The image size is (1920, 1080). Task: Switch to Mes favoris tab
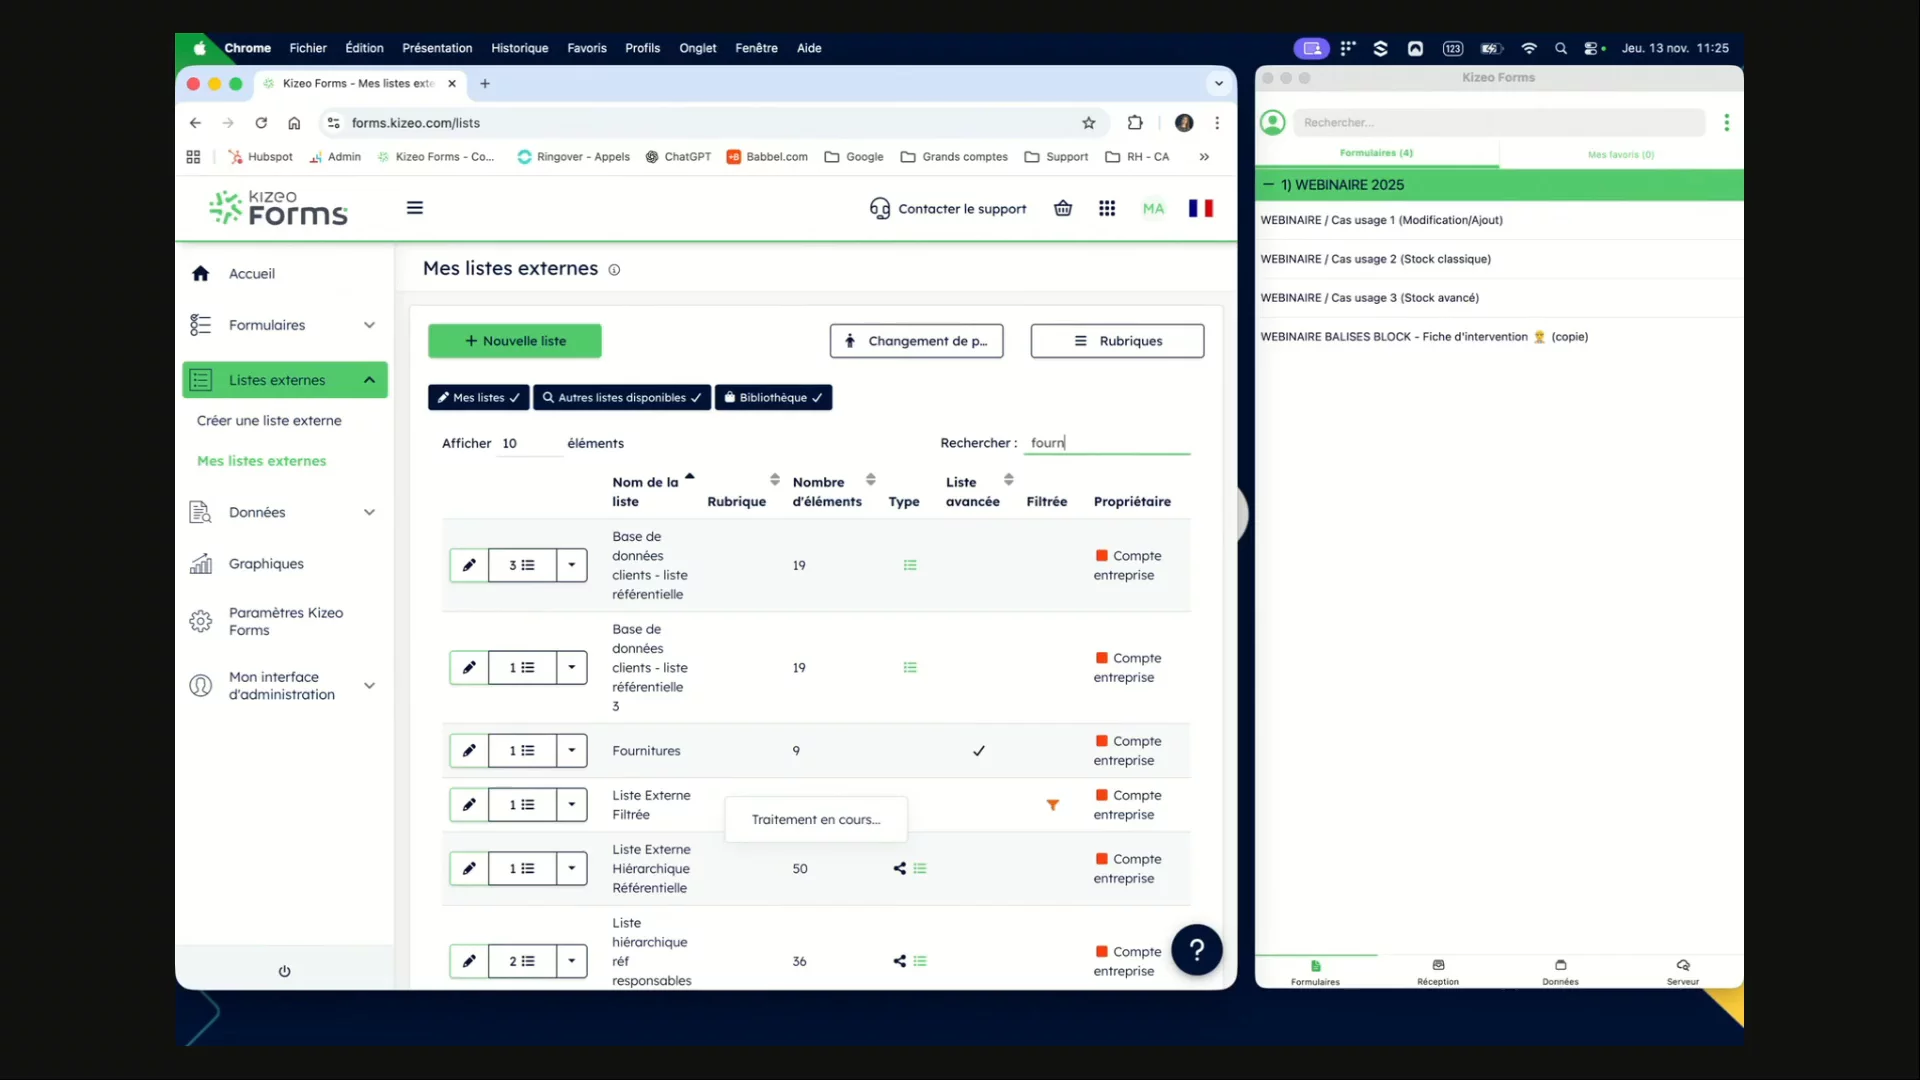1620,154
